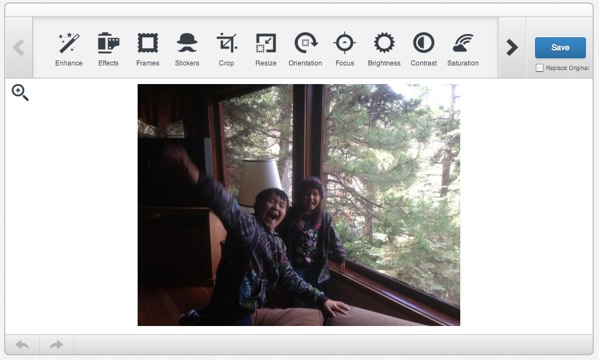Undo last edit arrow

(22, 345)
